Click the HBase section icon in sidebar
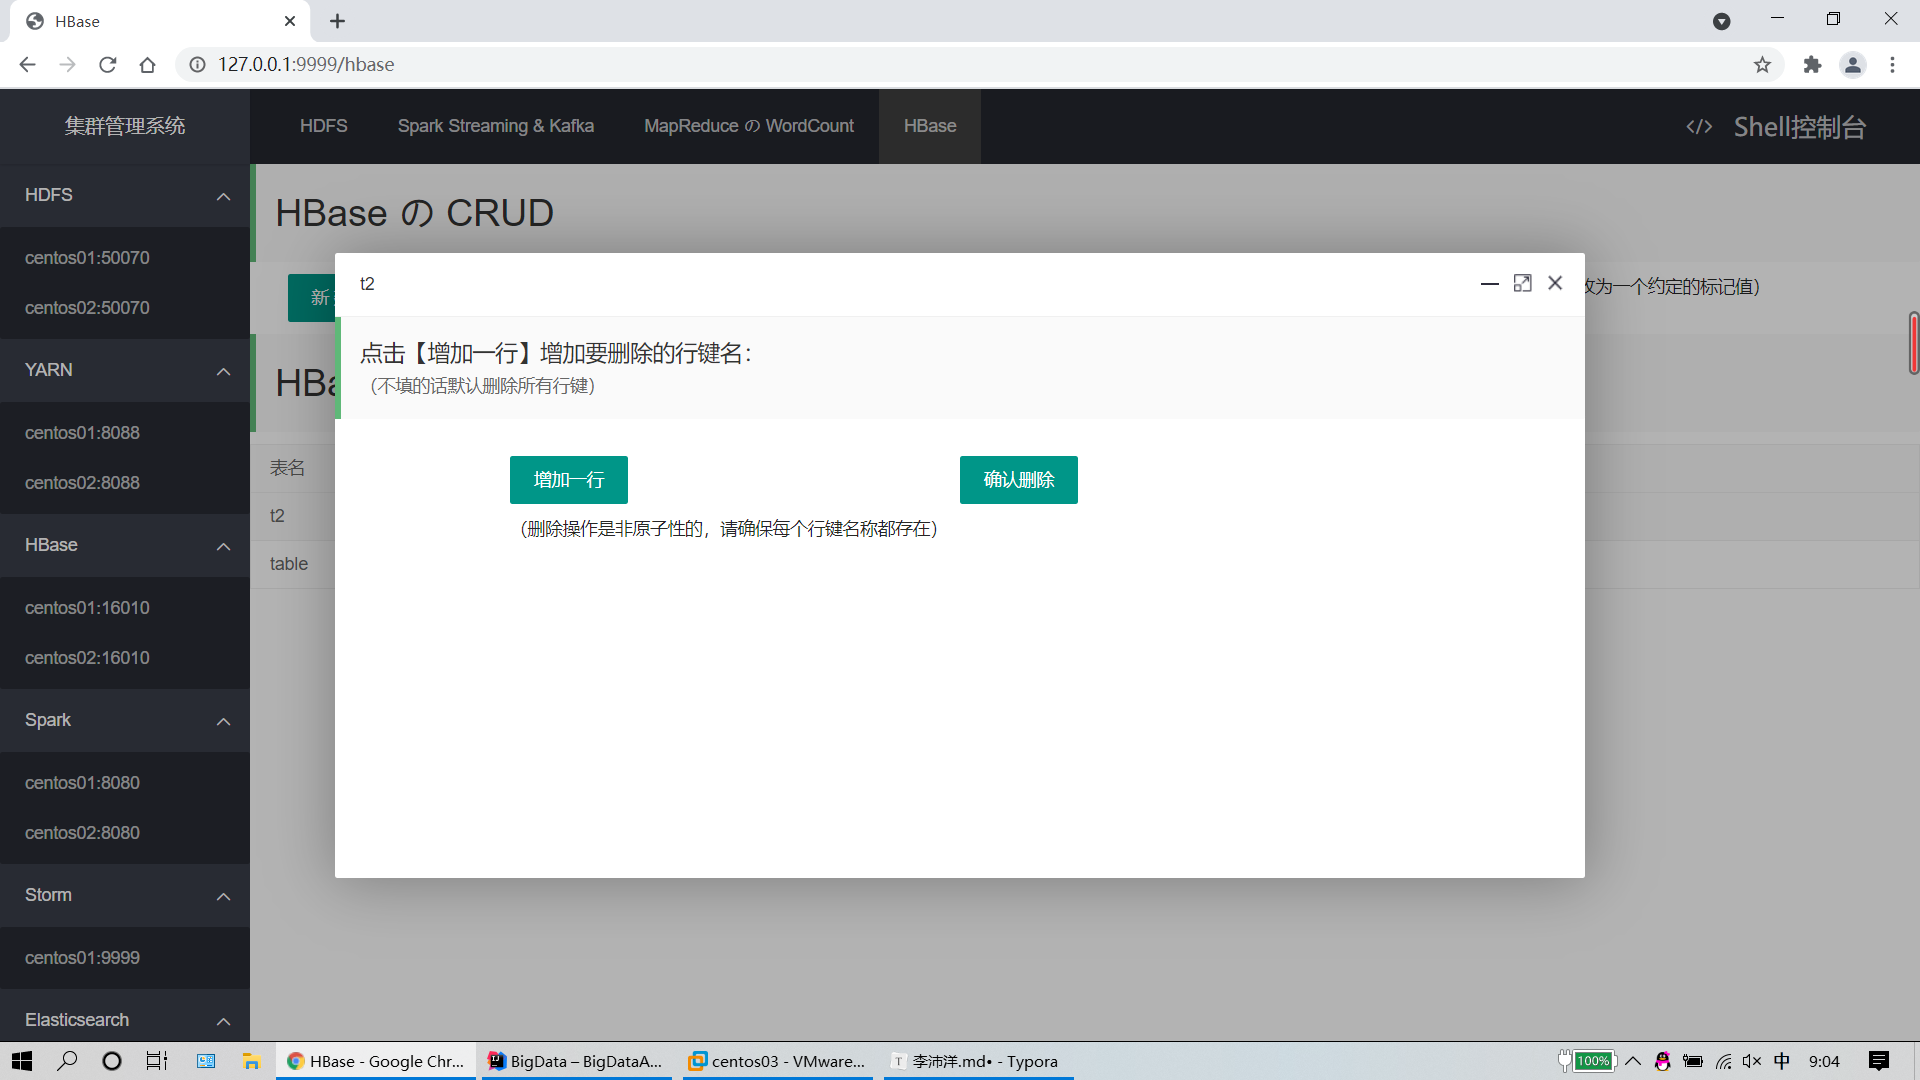This screenshot has width=1920, height=1080. click(223, 546)
